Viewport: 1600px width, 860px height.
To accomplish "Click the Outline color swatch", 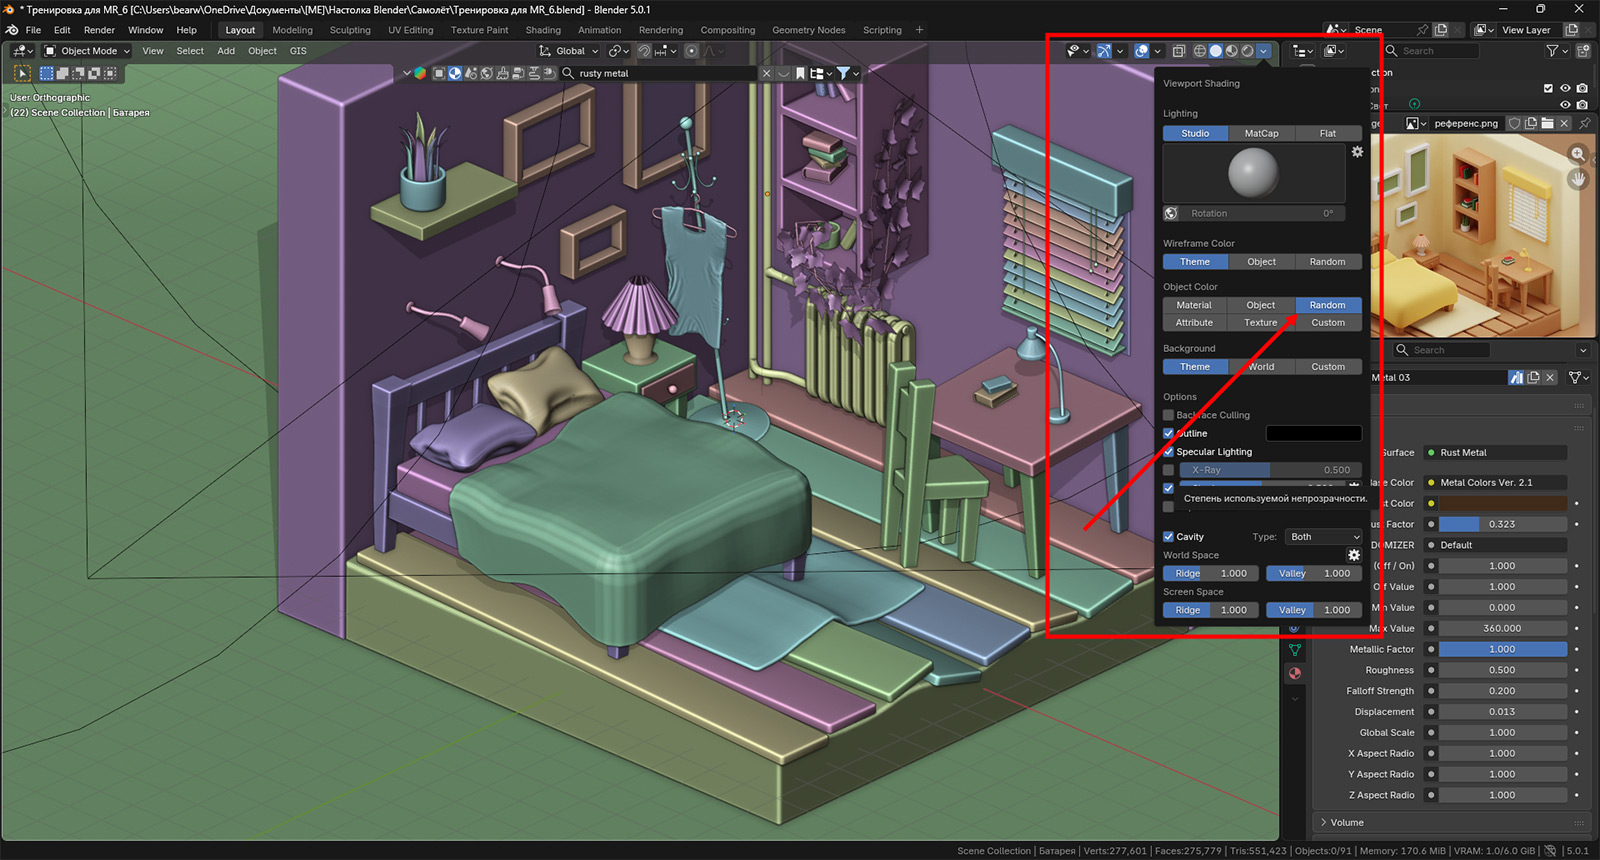I will (x=1313, y=434).
